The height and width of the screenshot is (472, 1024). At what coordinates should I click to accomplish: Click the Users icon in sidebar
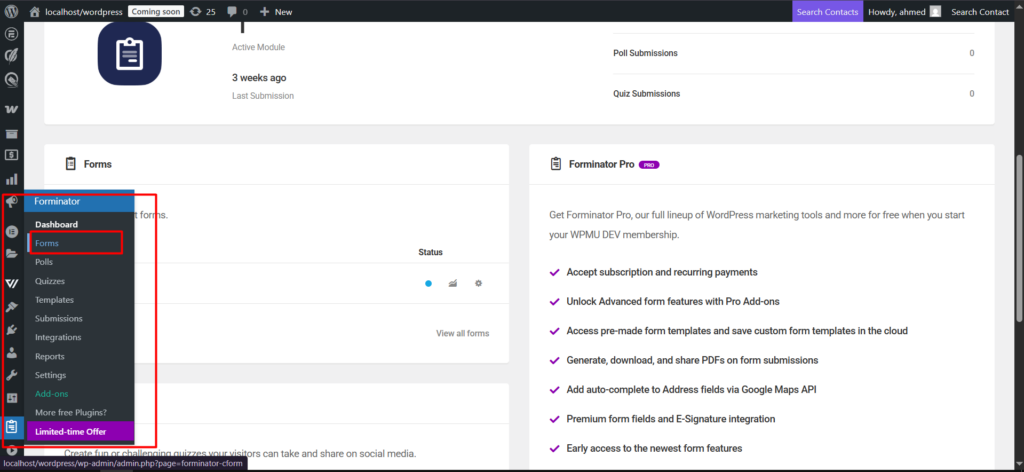pos(11,352)
